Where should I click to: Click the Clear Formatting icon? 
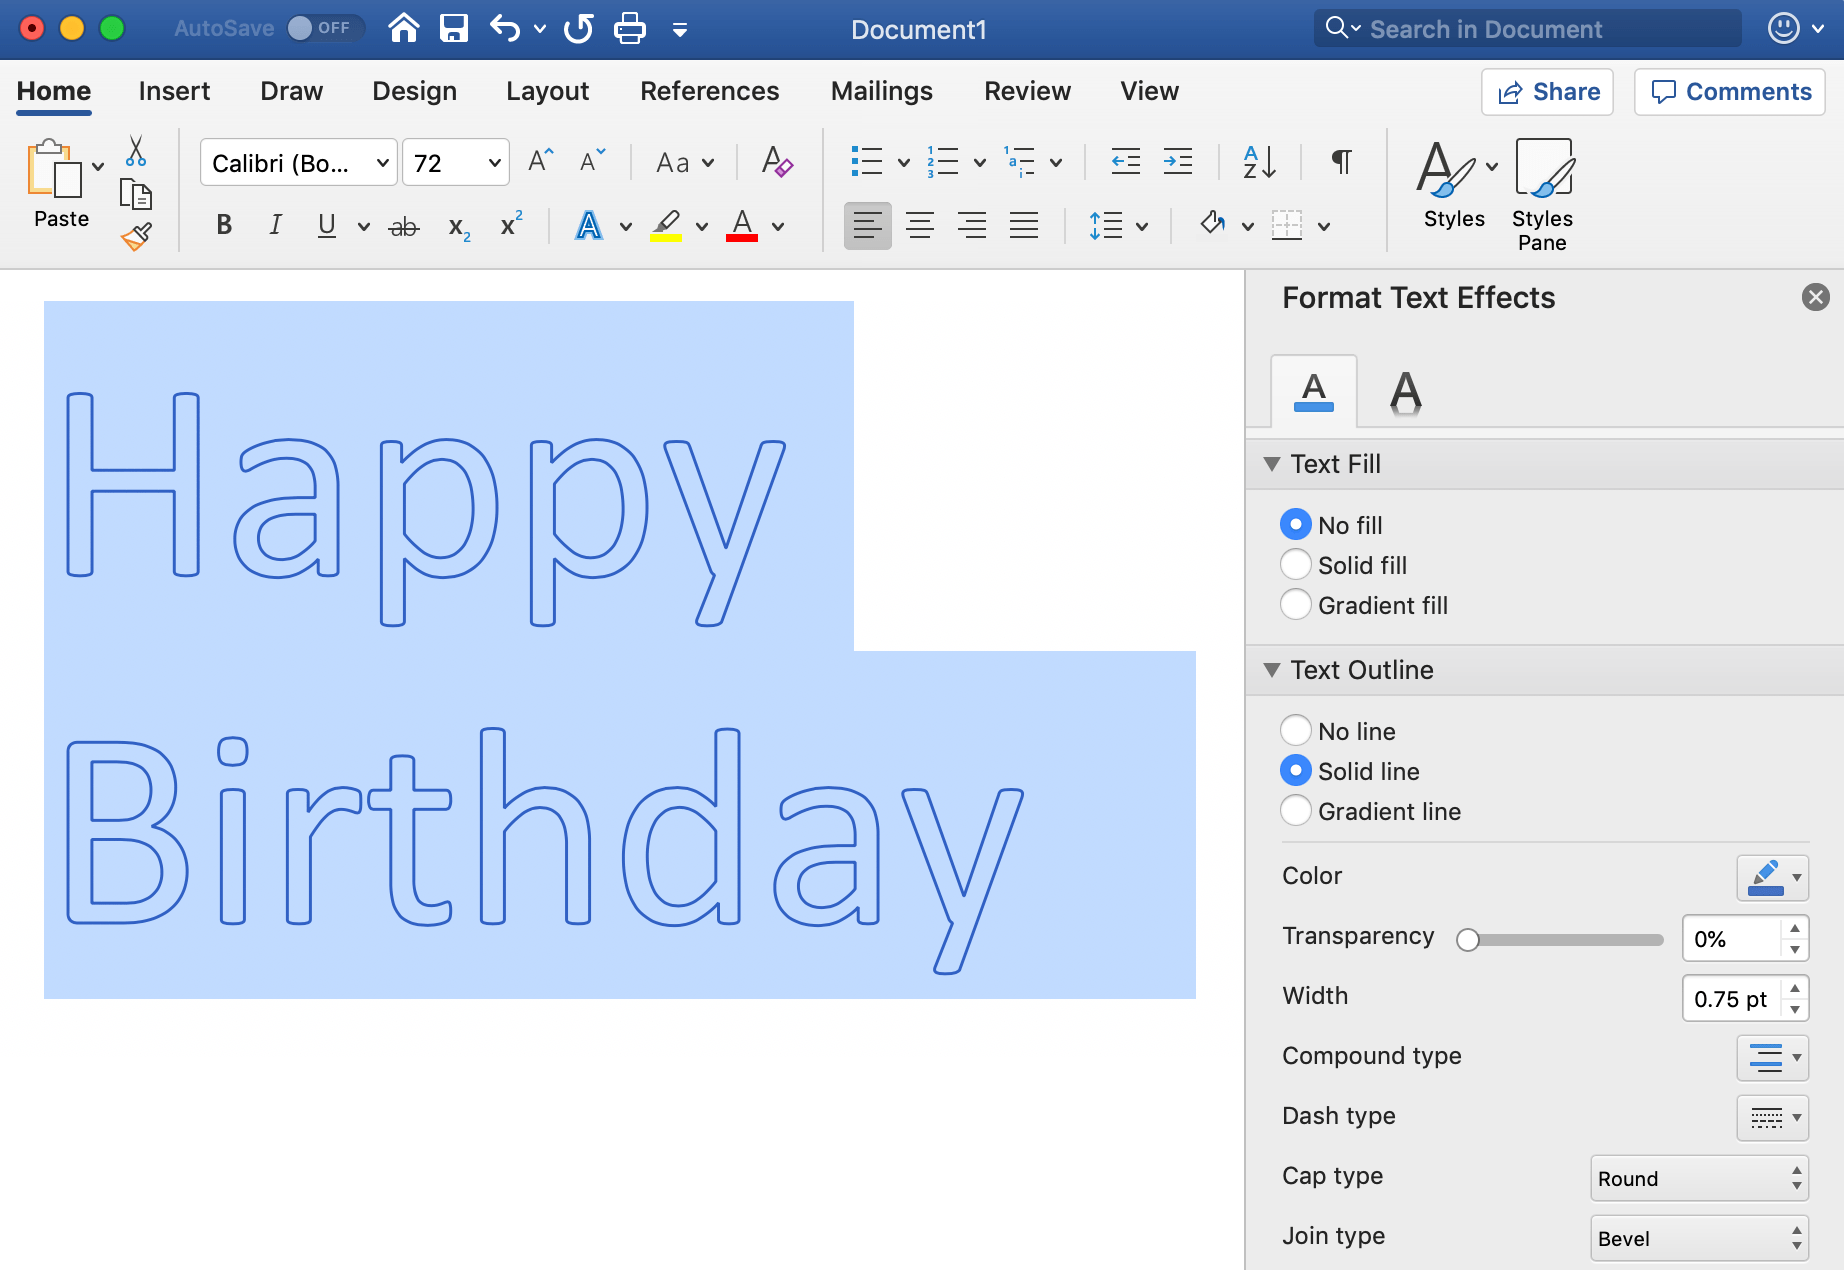[x=777, y=161]
